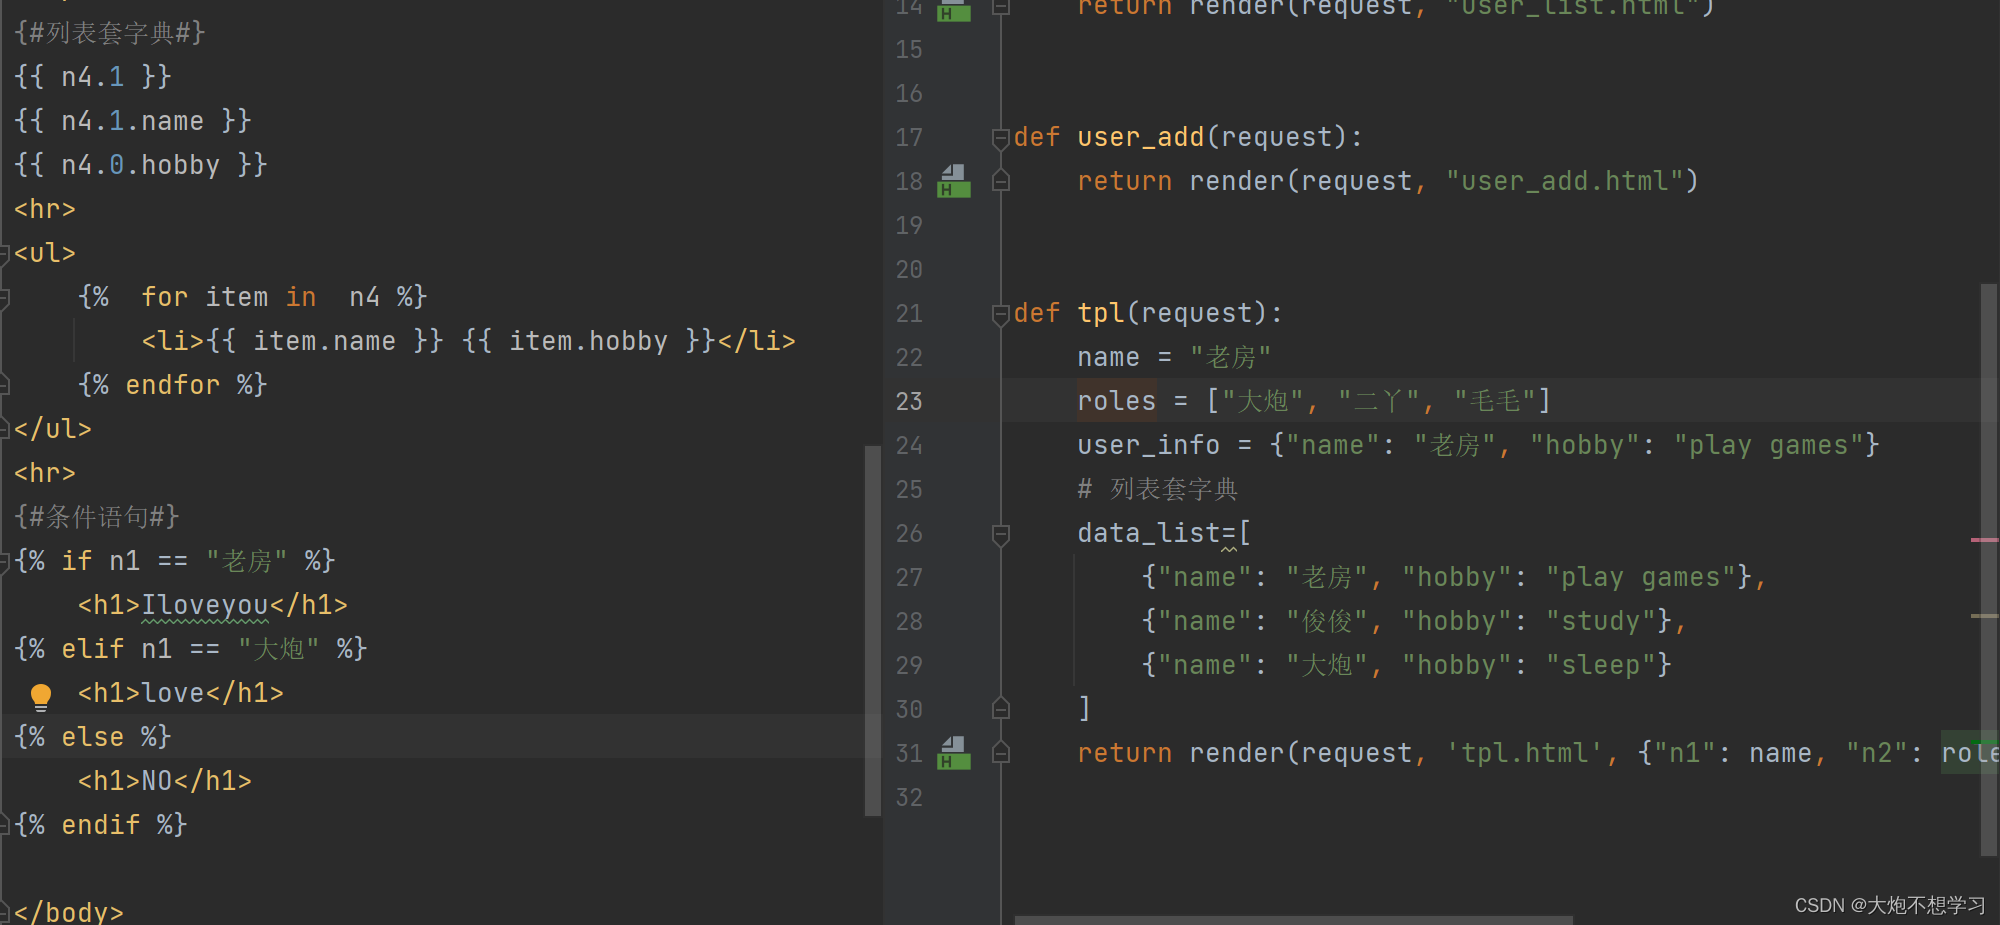Image resolution: width=2000 pixels, height=925 pixels.
Task: Click the fold marker beside </body>
Action: click(x=4, y=912)
